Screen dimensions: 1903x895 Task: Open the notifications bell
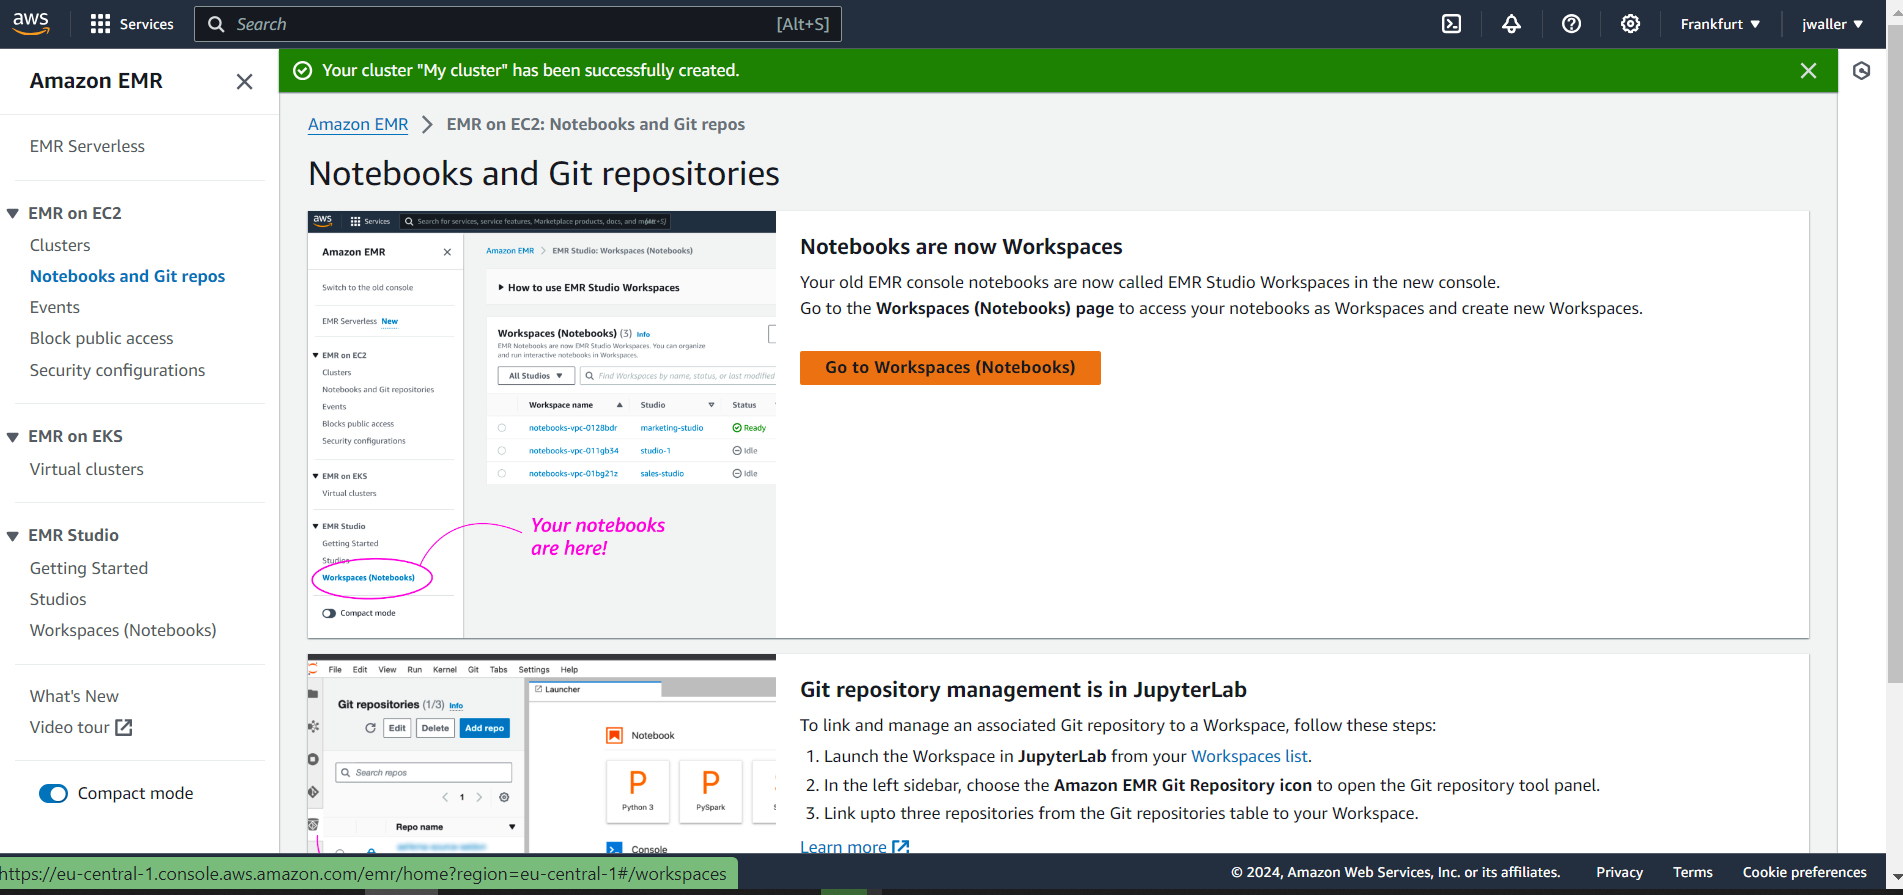1511,24
